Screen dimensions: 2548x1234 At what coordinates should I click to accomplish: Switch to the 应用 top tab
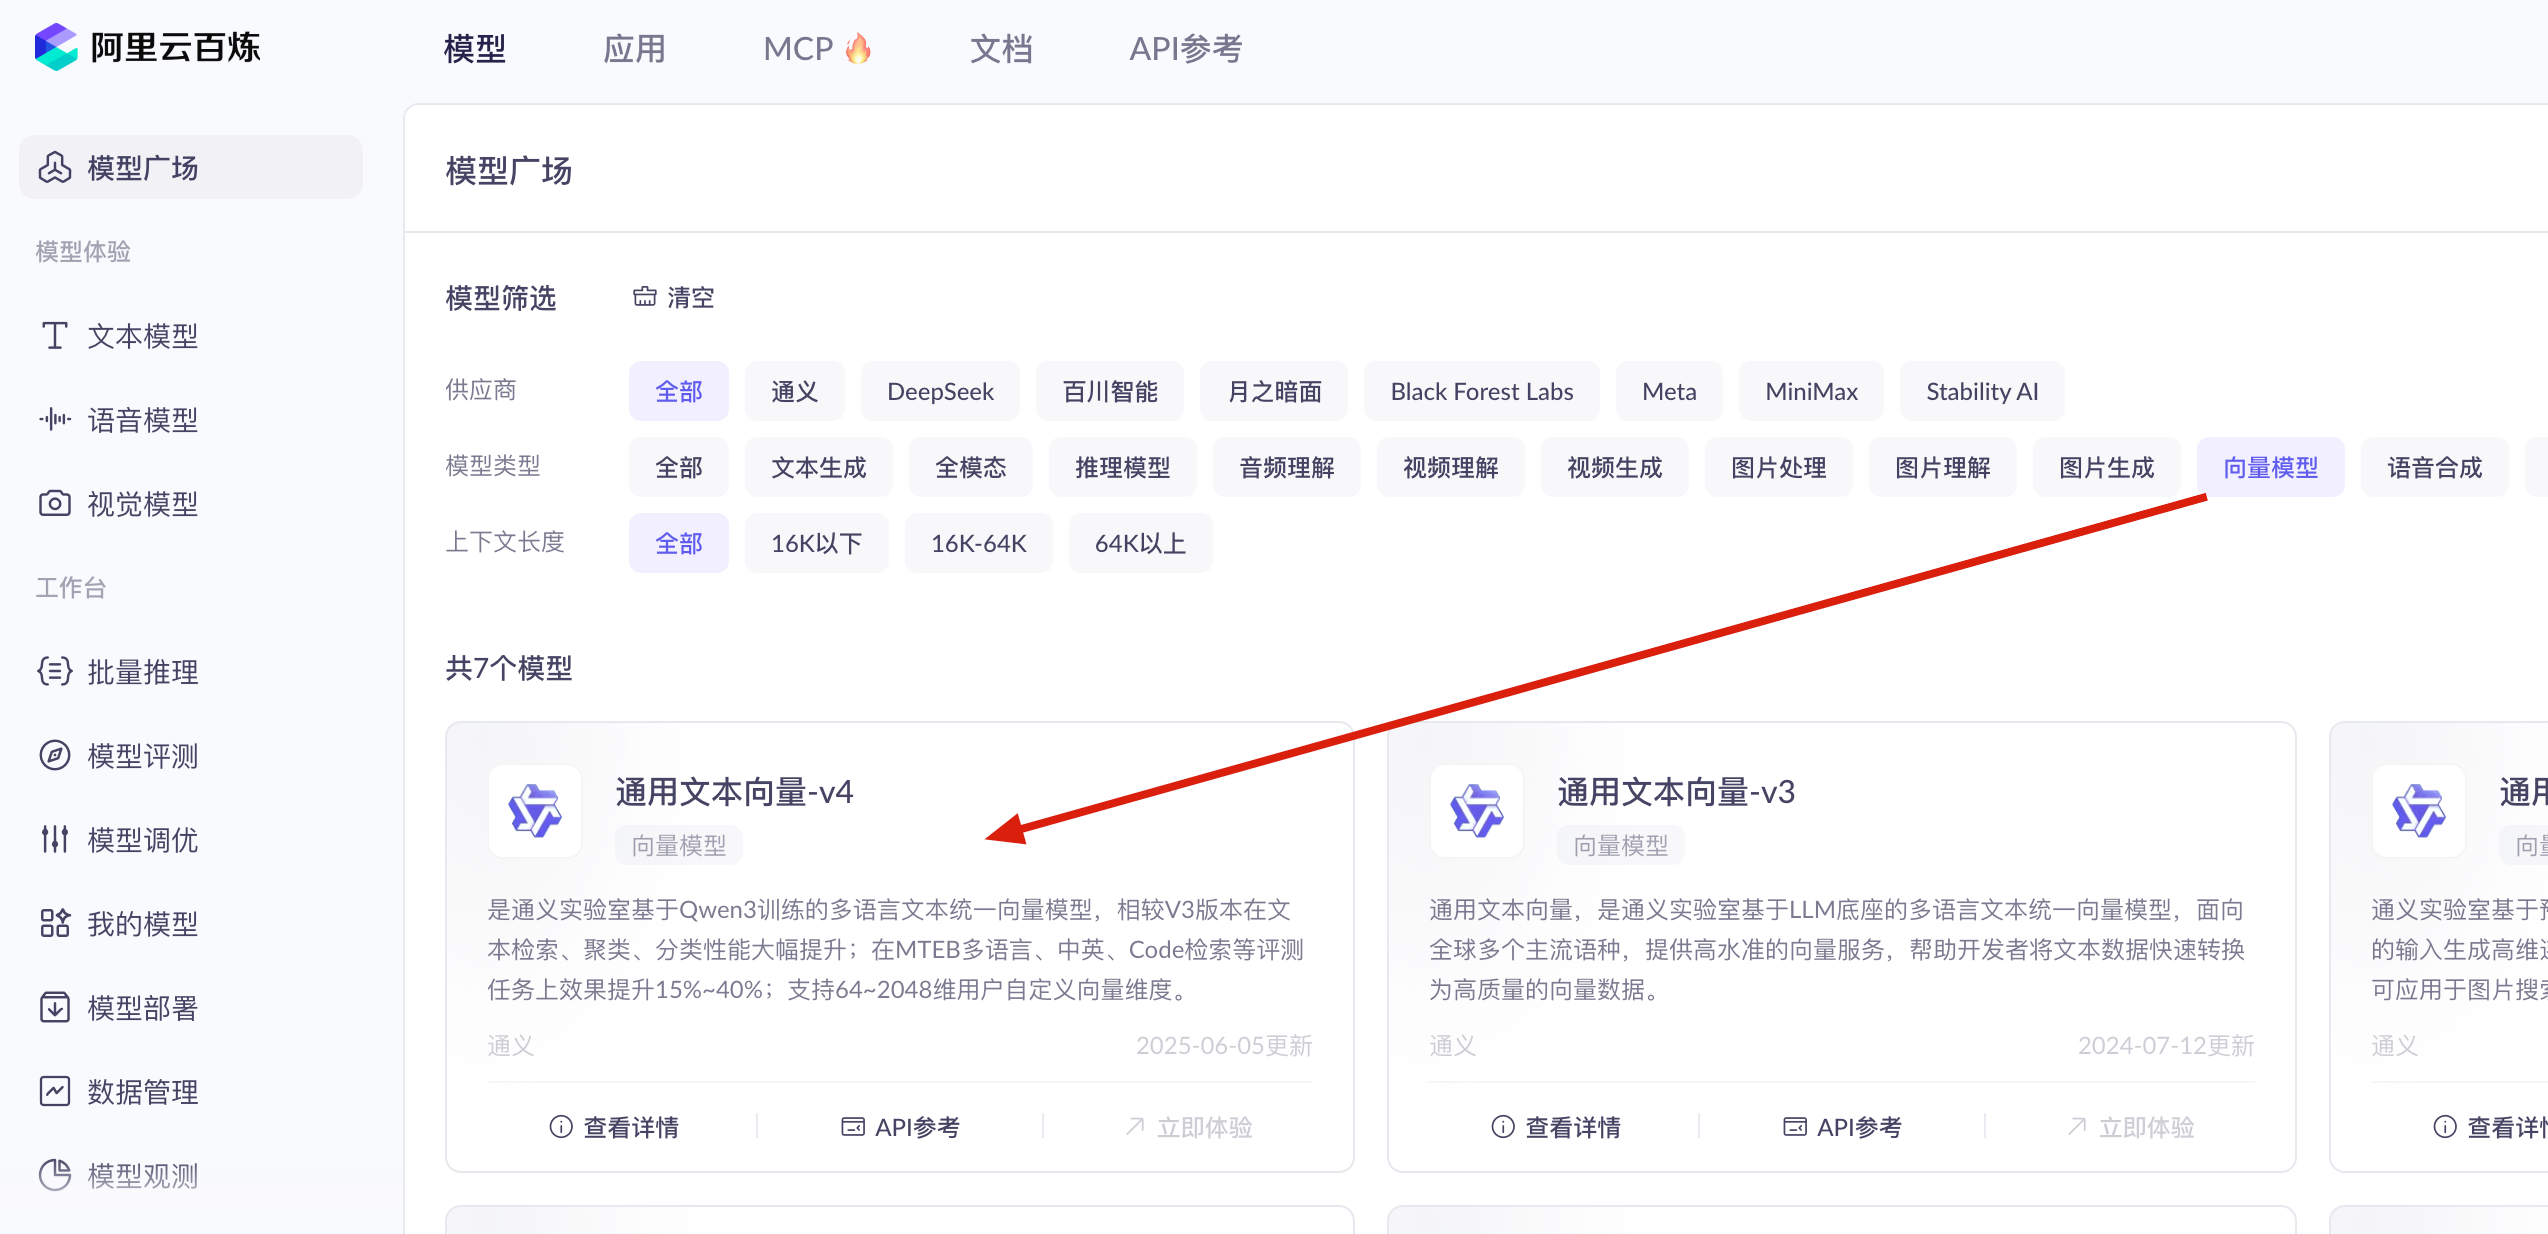click(634, 48)
